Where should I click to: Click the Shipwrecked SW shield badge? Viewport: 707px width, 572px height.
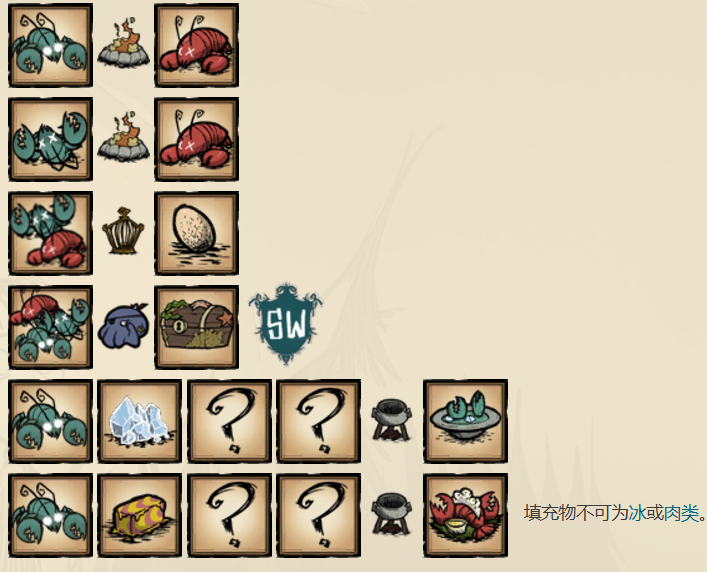[286, 323]
